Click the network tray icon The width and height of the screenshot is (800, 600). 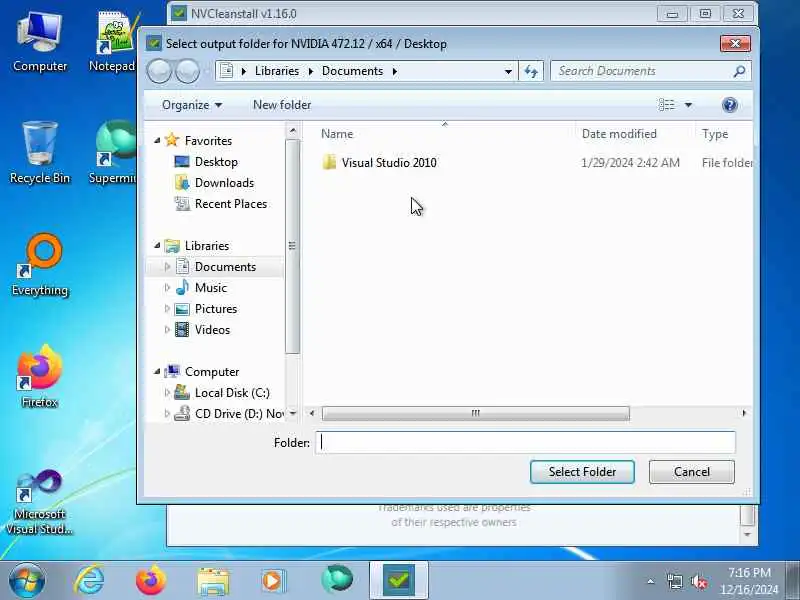tap(674, 581)
